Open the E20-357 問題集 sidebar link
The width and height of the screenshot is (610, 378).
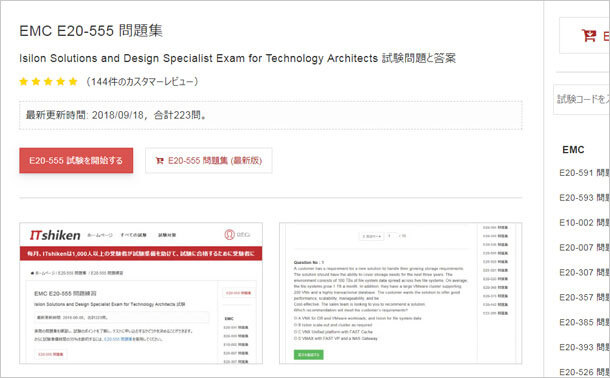(584, 297)
